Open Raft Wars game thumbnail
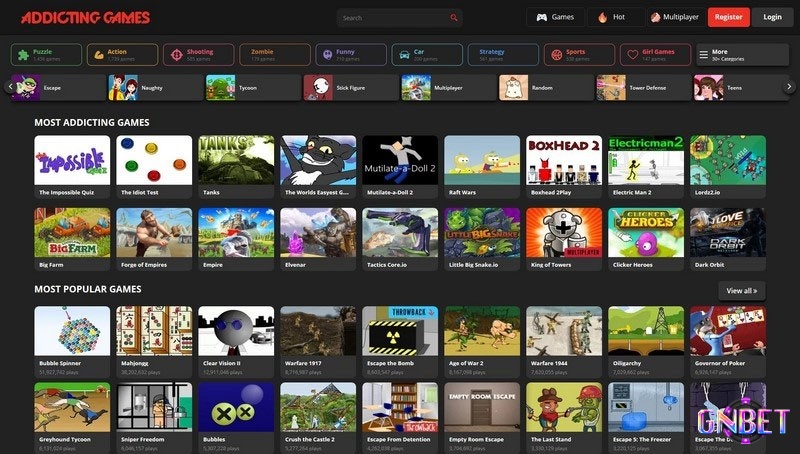 tap(482, 160)
